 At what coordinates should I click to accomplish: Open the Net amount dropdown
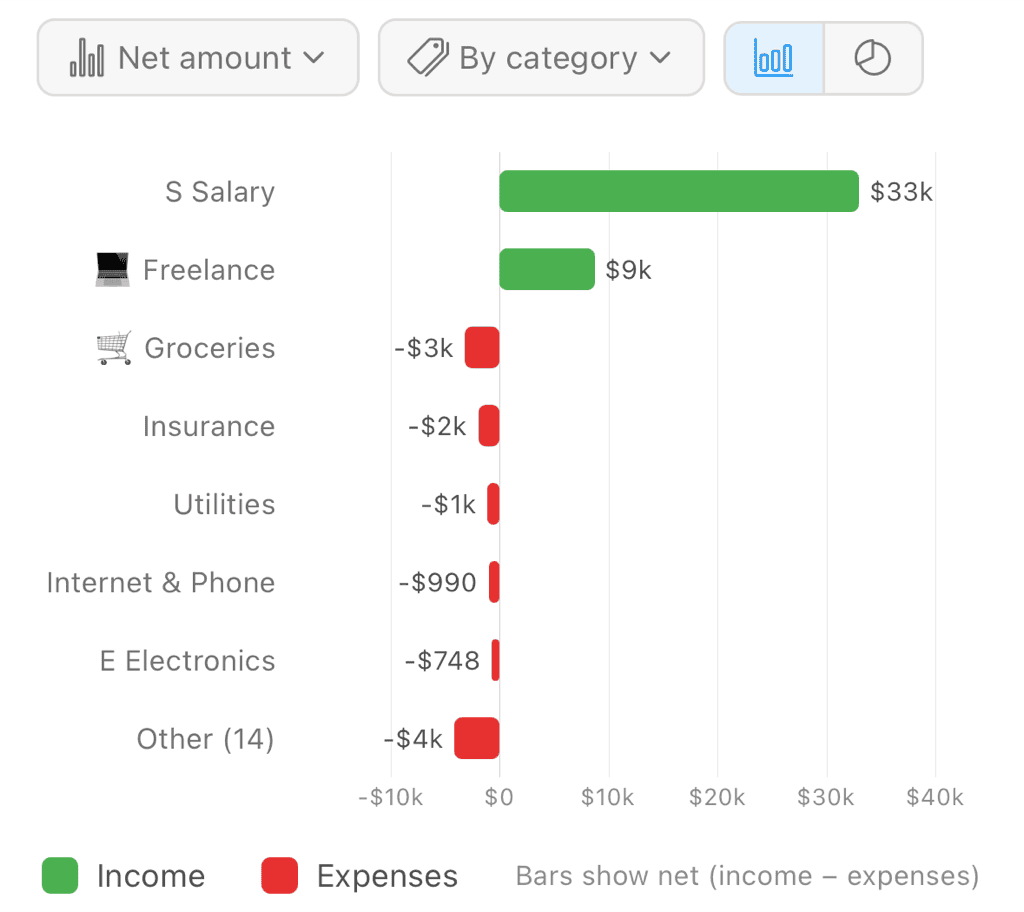tap(198, 57)
